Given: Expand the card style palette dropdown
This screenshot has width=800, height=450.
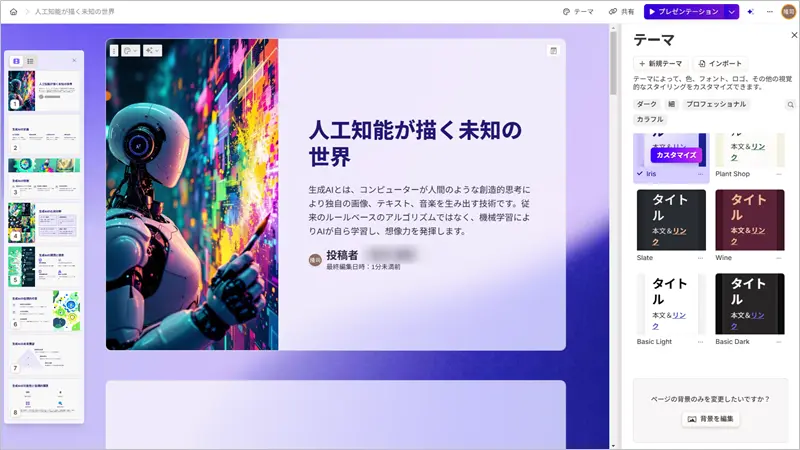Looking at the screenshot, I should click(131, 50).
